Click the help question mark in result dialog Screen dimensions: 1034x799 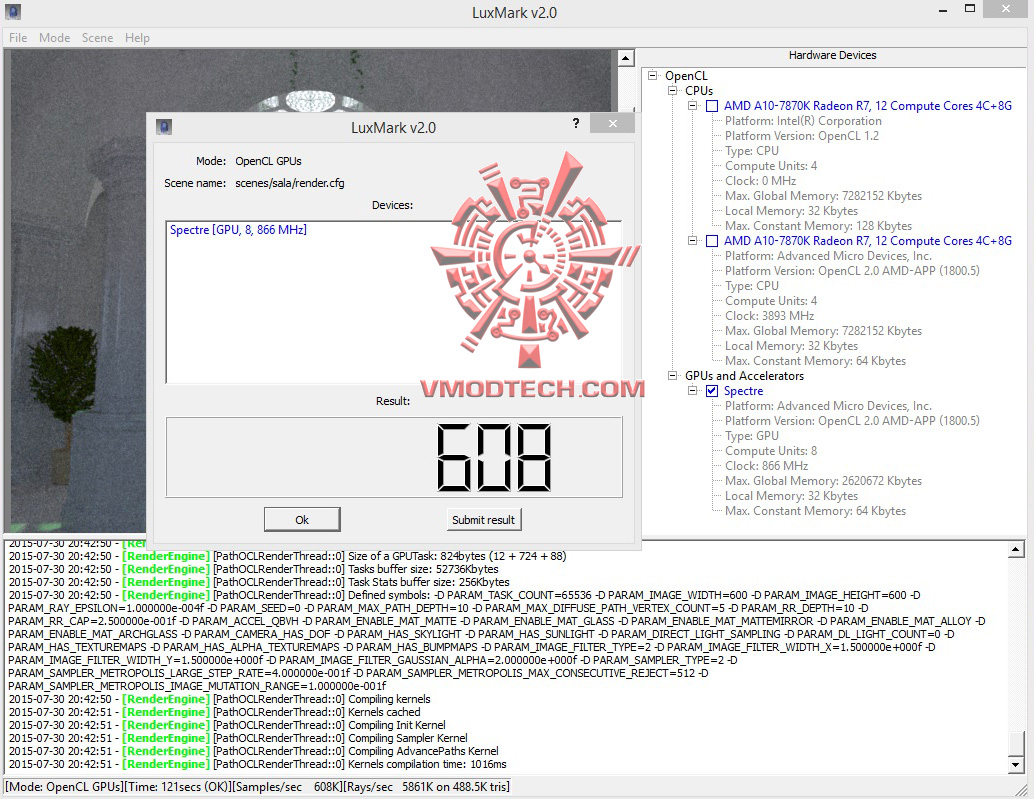[x=576, y=123]
